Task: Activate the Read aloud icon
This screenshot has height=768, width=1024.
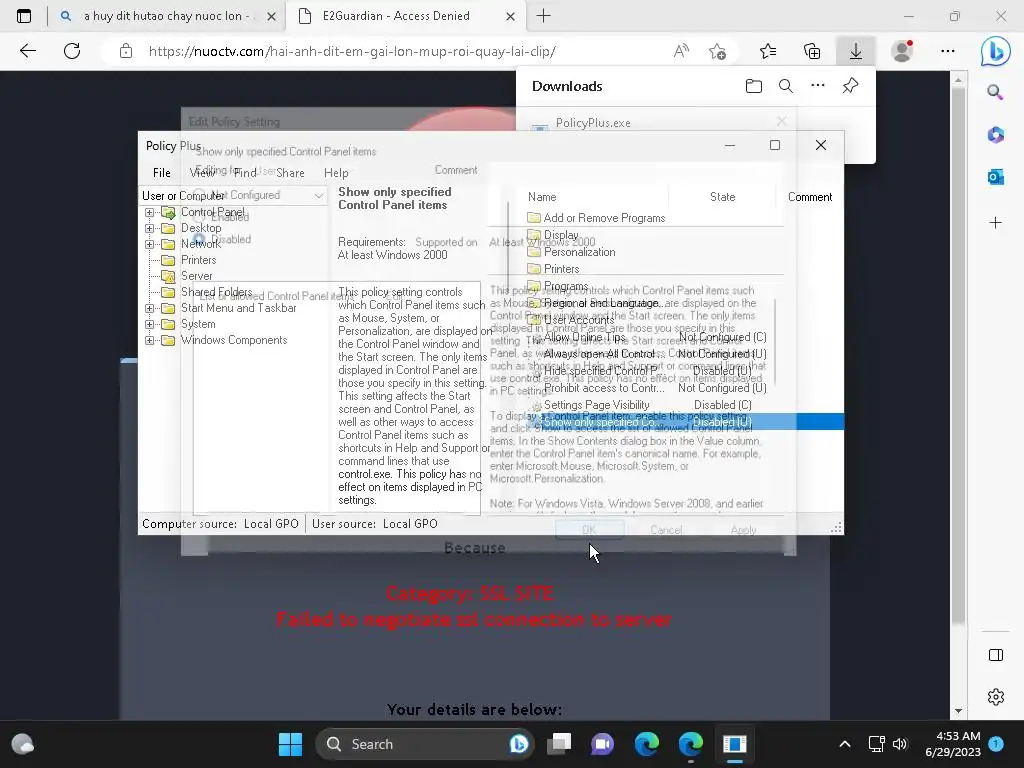Action: [x=681, y=51]
